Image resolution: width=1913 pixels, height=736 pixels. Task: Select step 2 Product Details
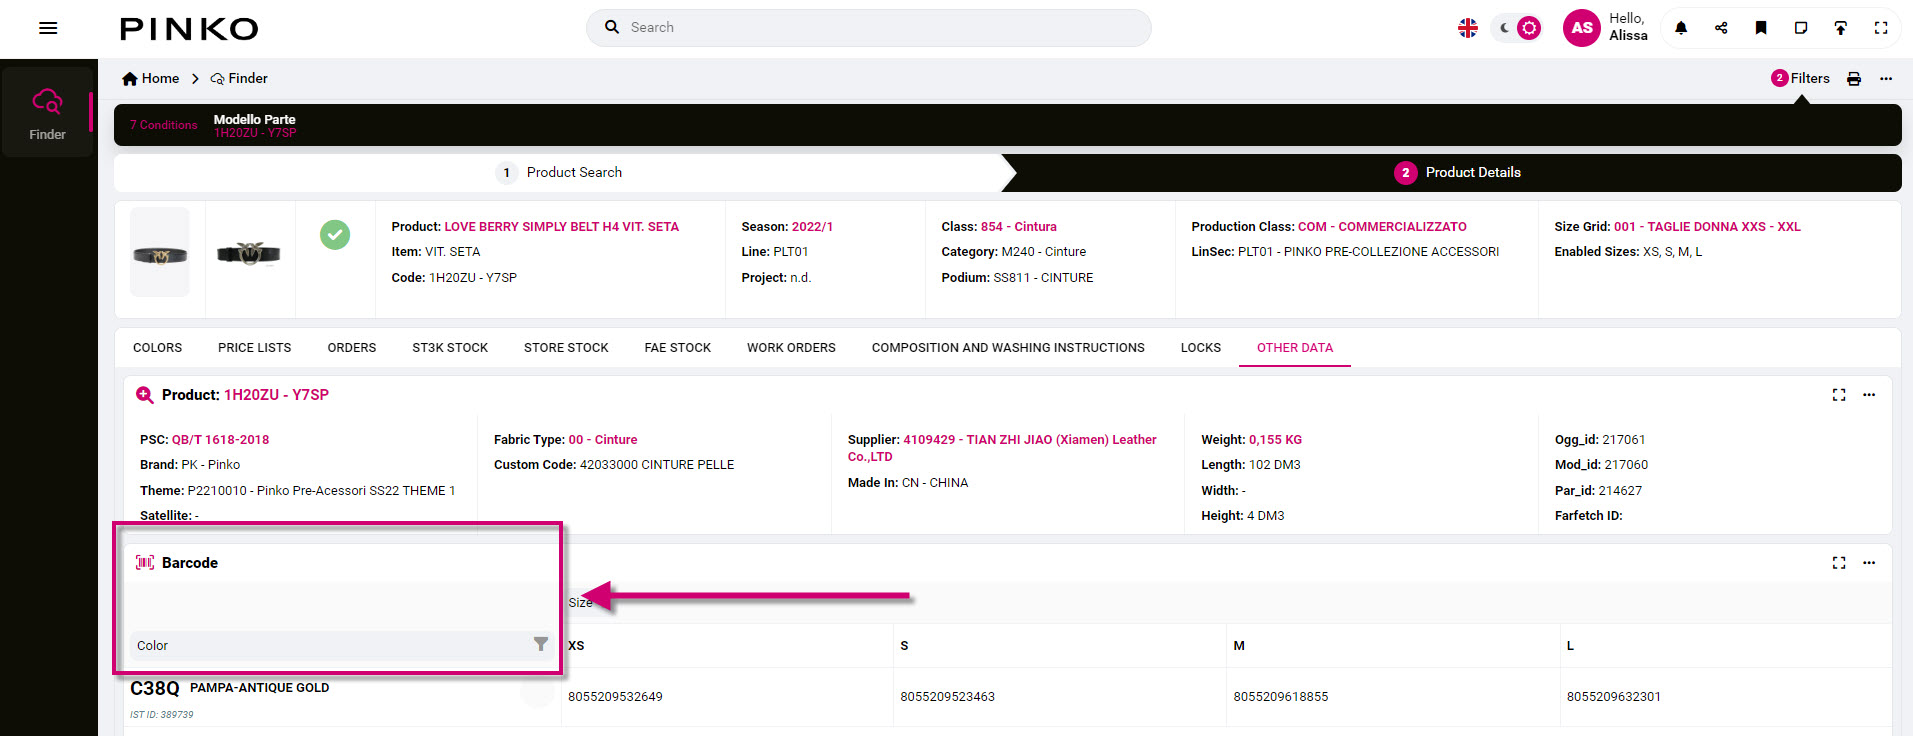point(1458,172)
